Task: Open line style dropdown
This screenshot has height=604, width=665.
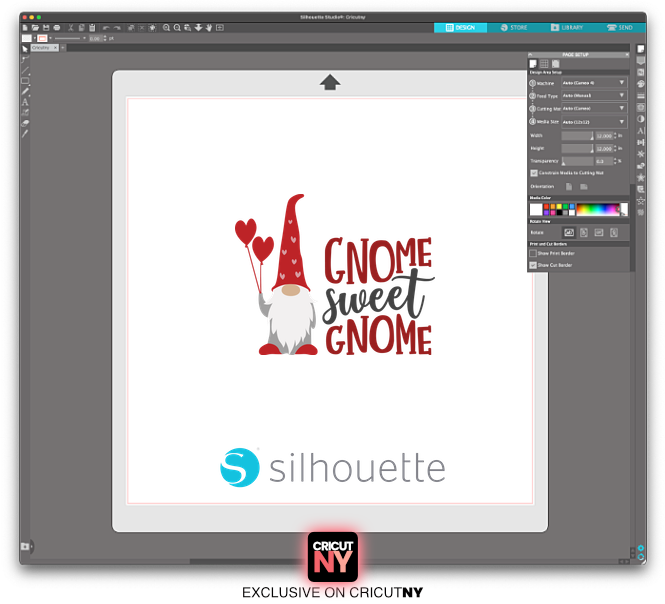Action: pos(84,39)
